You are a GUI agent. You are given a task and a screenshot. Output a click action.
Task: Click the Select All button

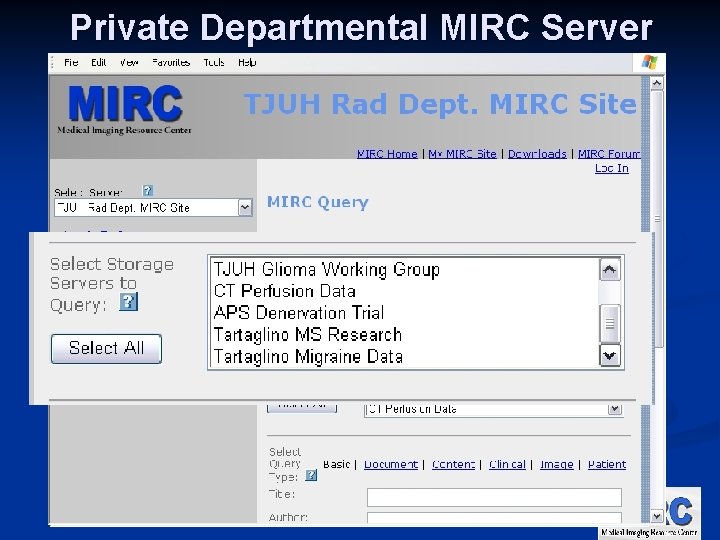point(107,349)
